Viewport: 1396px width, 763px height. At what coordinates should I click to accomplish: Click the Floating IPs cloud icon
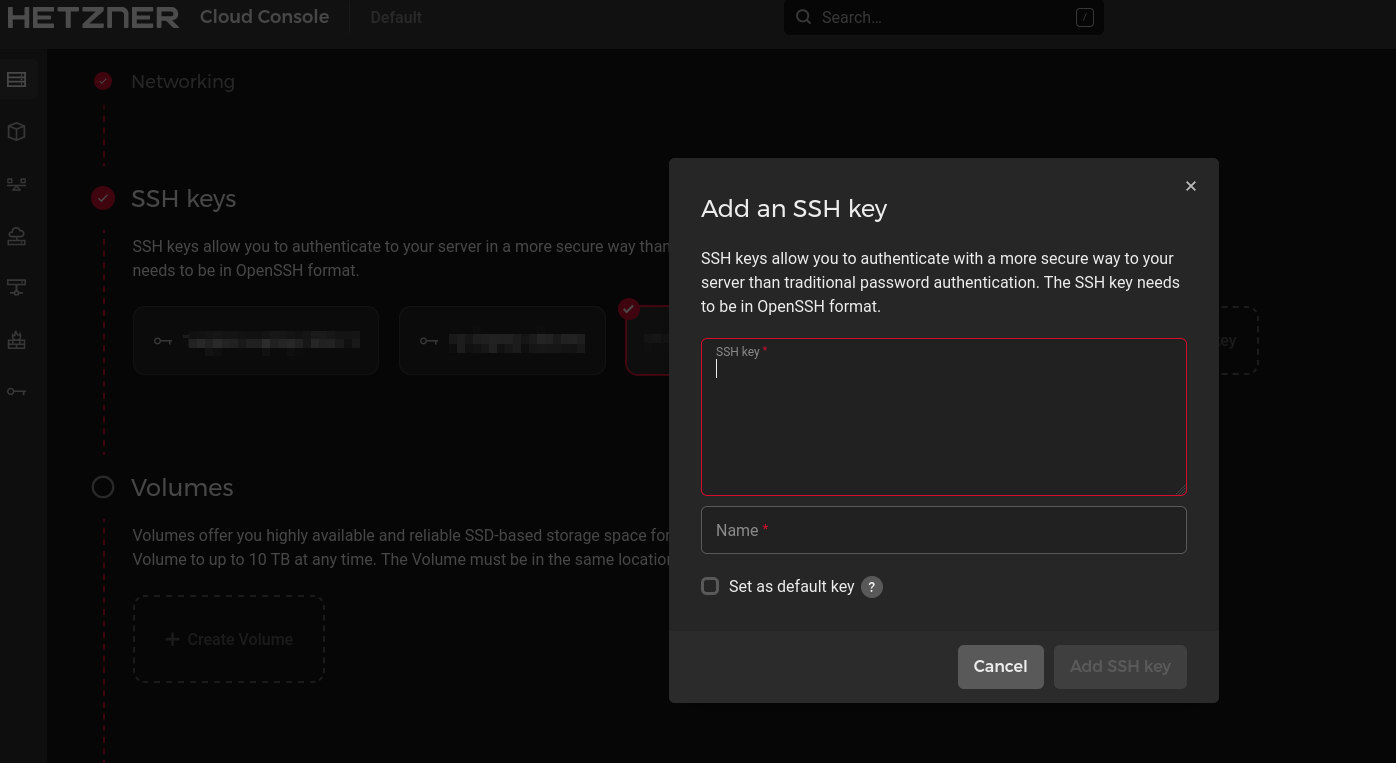17,235
